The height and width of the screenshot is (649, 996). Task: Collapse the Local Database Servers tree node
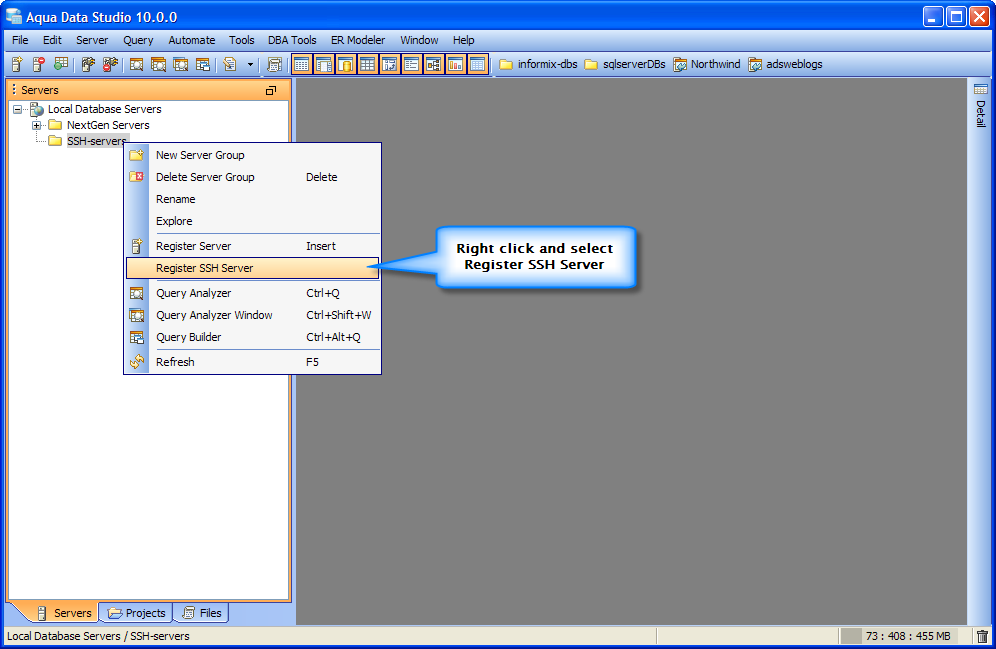point(17,109)
